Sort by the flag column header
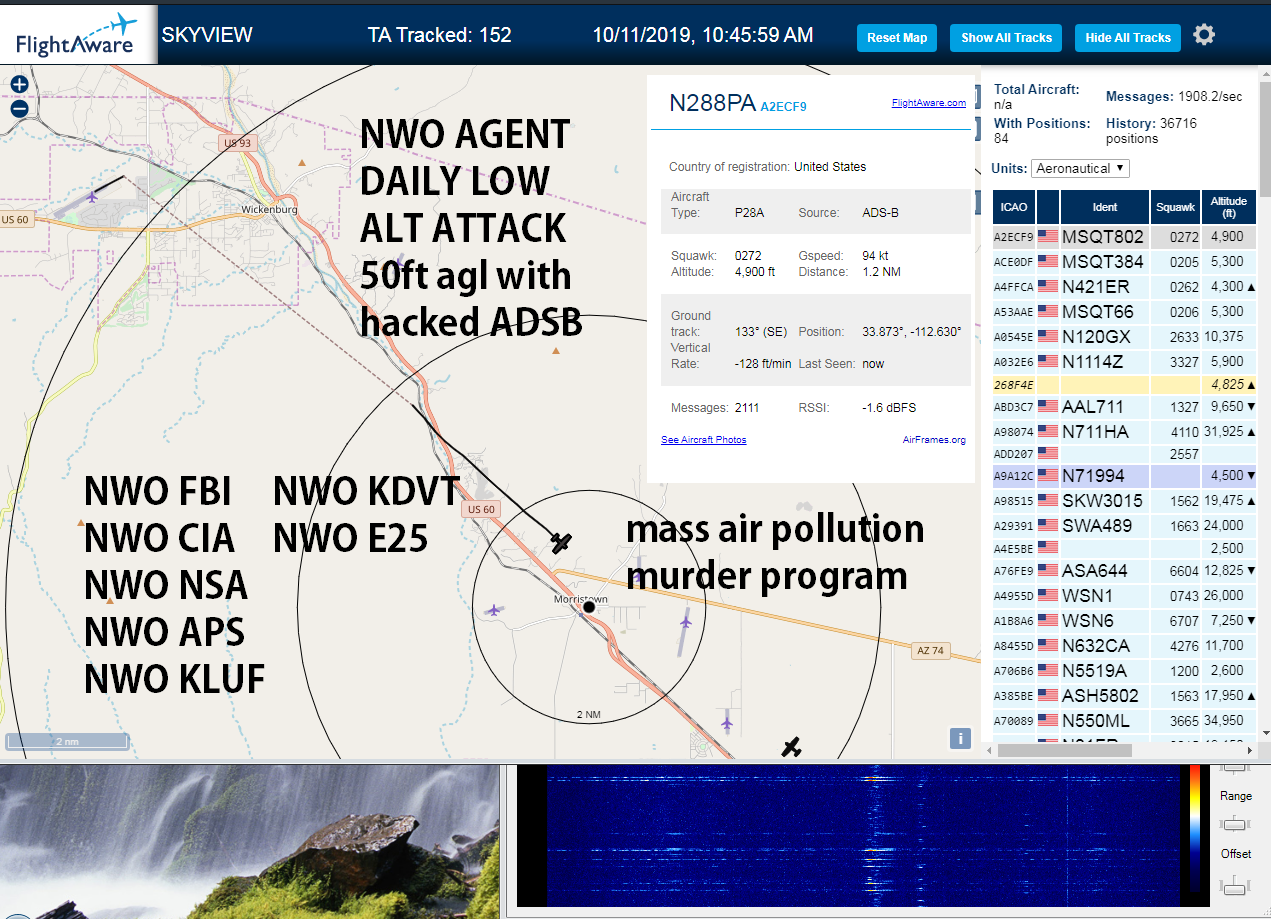Image resolution: width=1271 pixels, height=919 pixels. pyautogui.click(x=1048, y=207)
